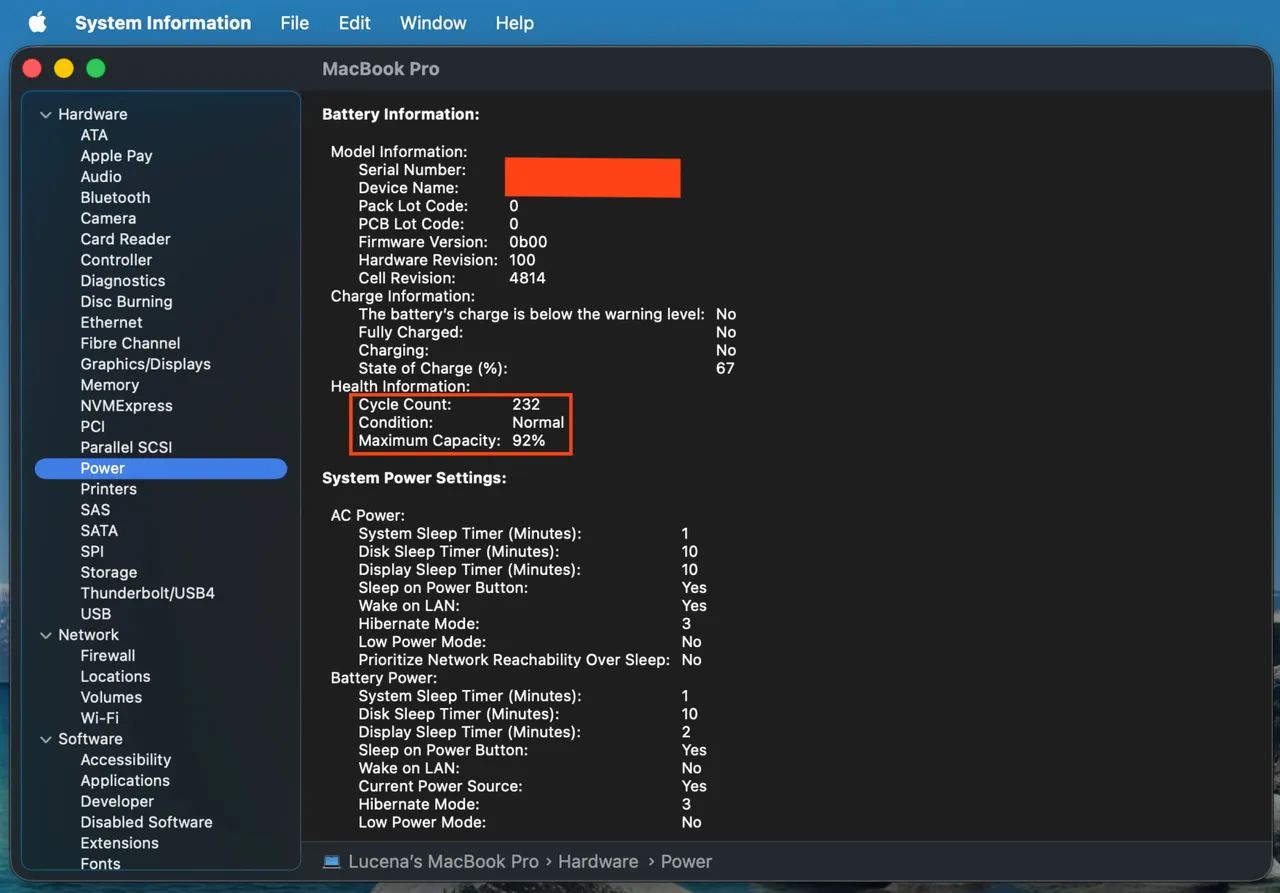Click the MacBook Pro window title
The image size is (1280, 893).
(x=381, y=69)
